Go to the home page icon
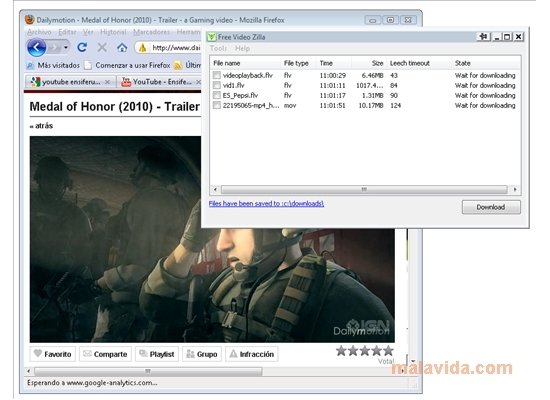 click(x=122, y=47)
